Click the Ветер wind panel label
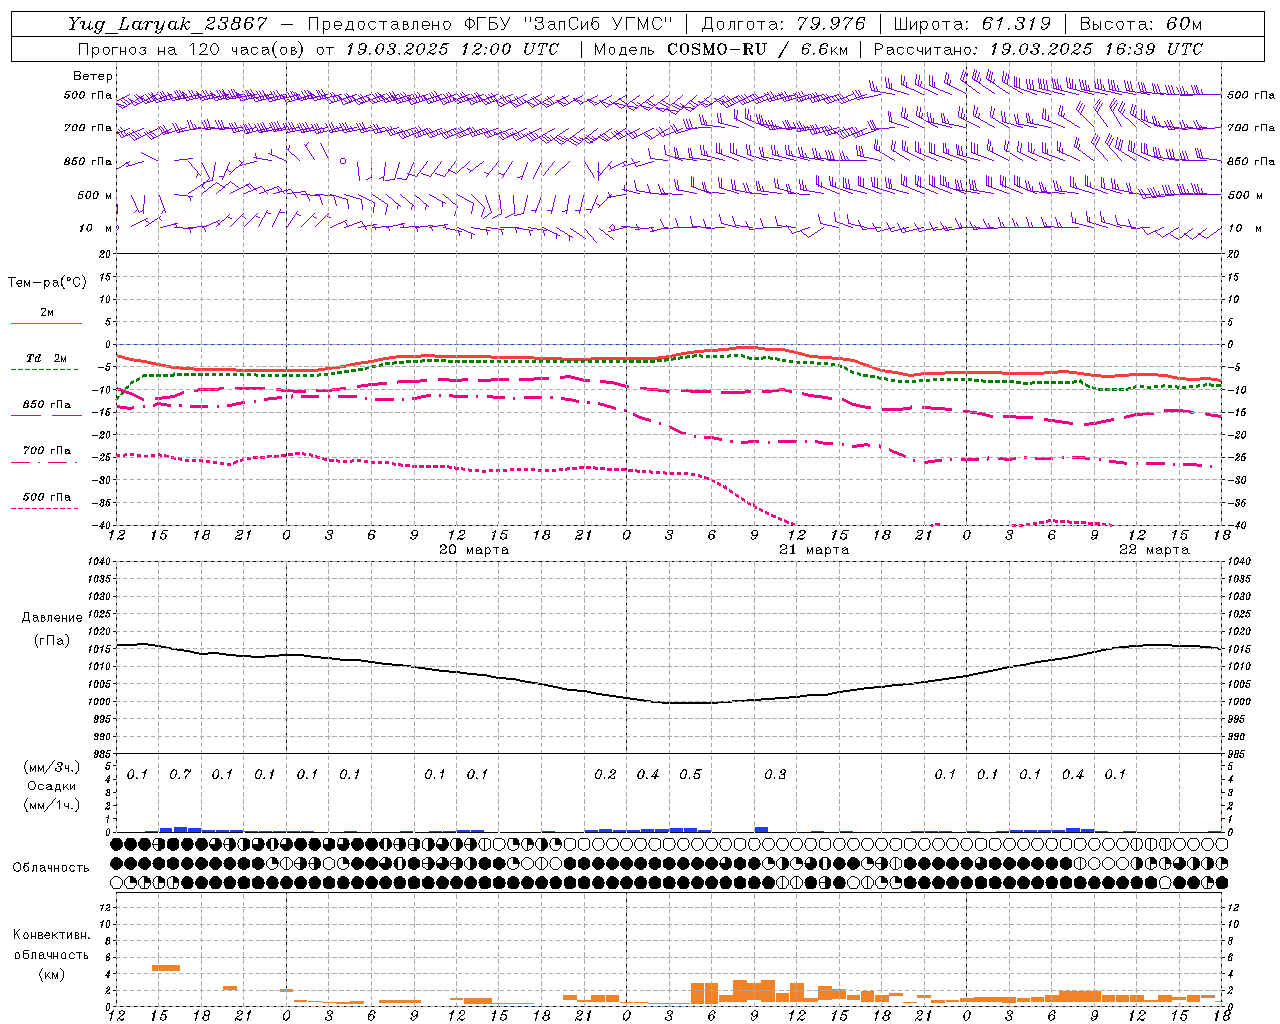 tap(93, 76)
